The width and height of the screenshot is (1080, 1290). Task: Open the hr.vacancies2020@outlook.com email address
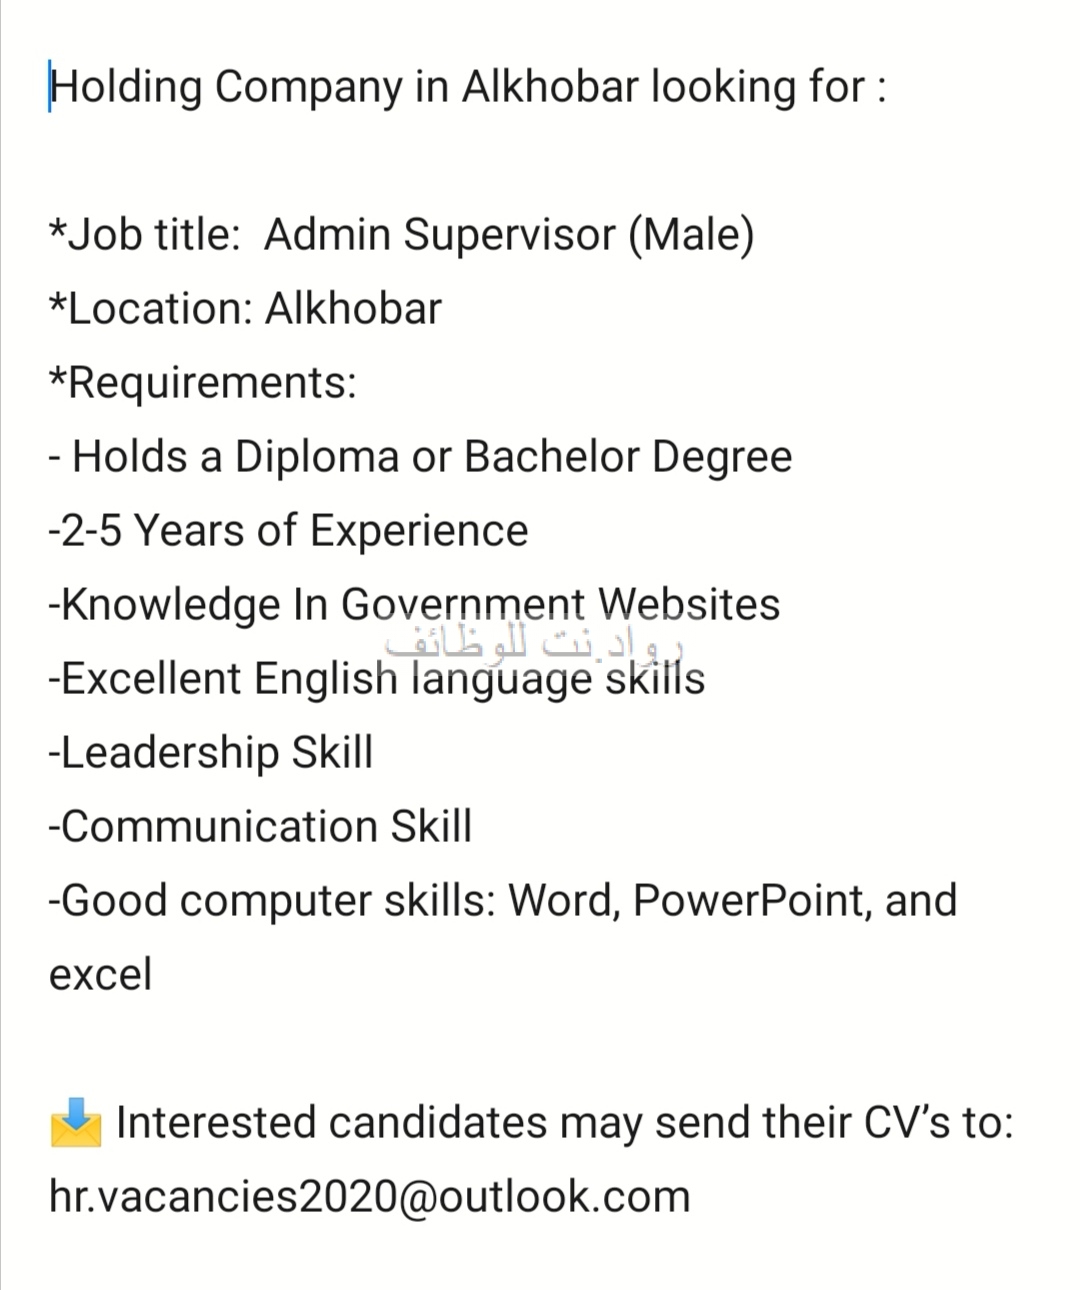[369, 1197]
